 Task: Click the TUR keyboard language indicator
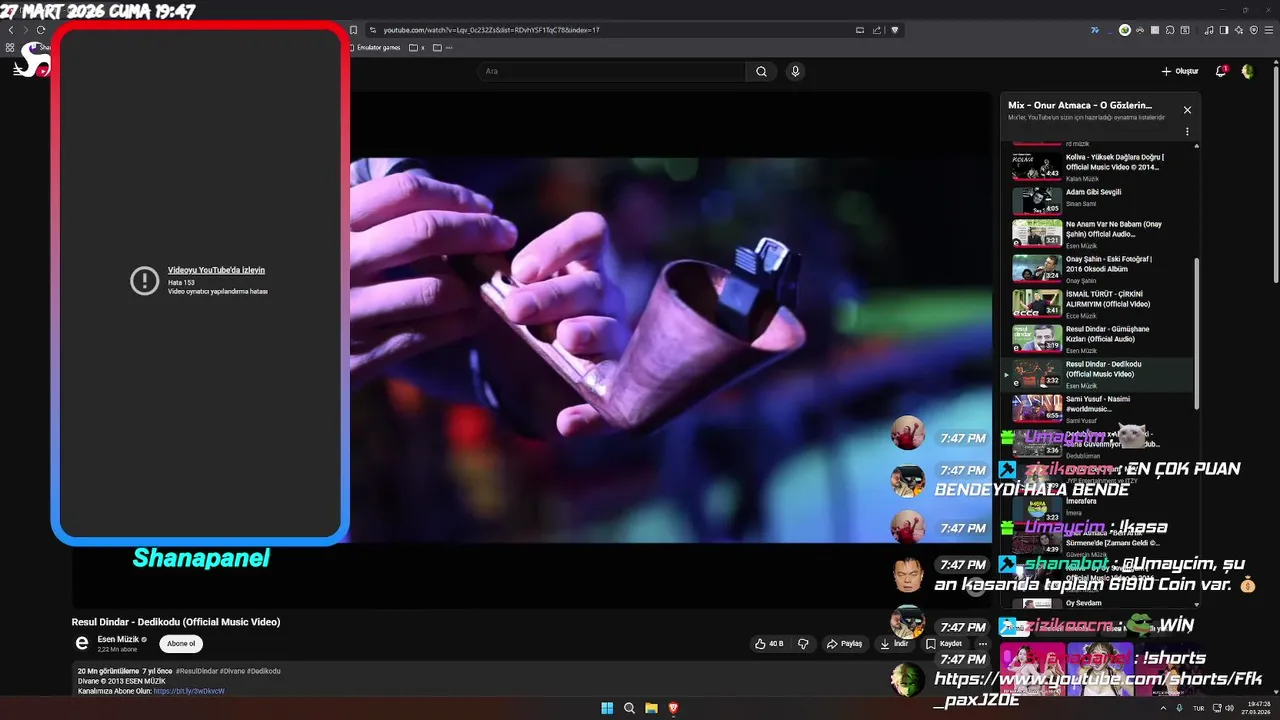point(1198,708)
